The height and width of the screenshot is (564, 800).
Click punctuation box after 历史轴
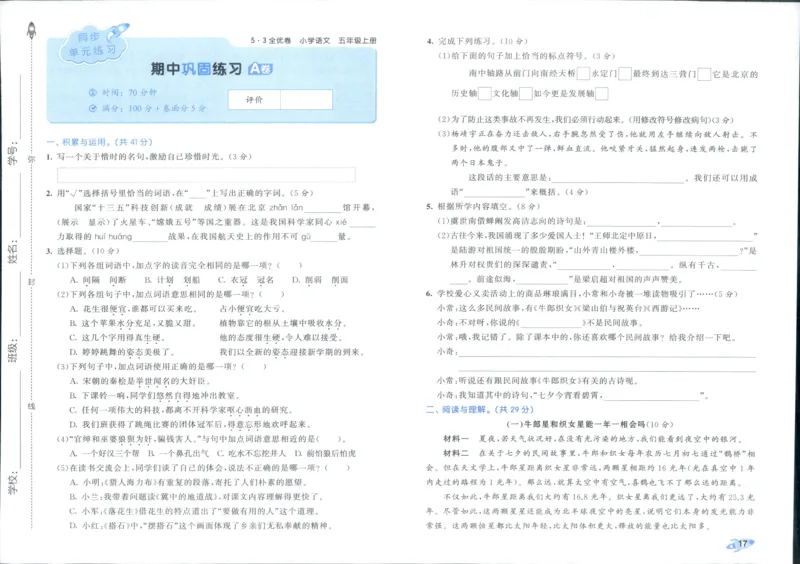point(485,93)
